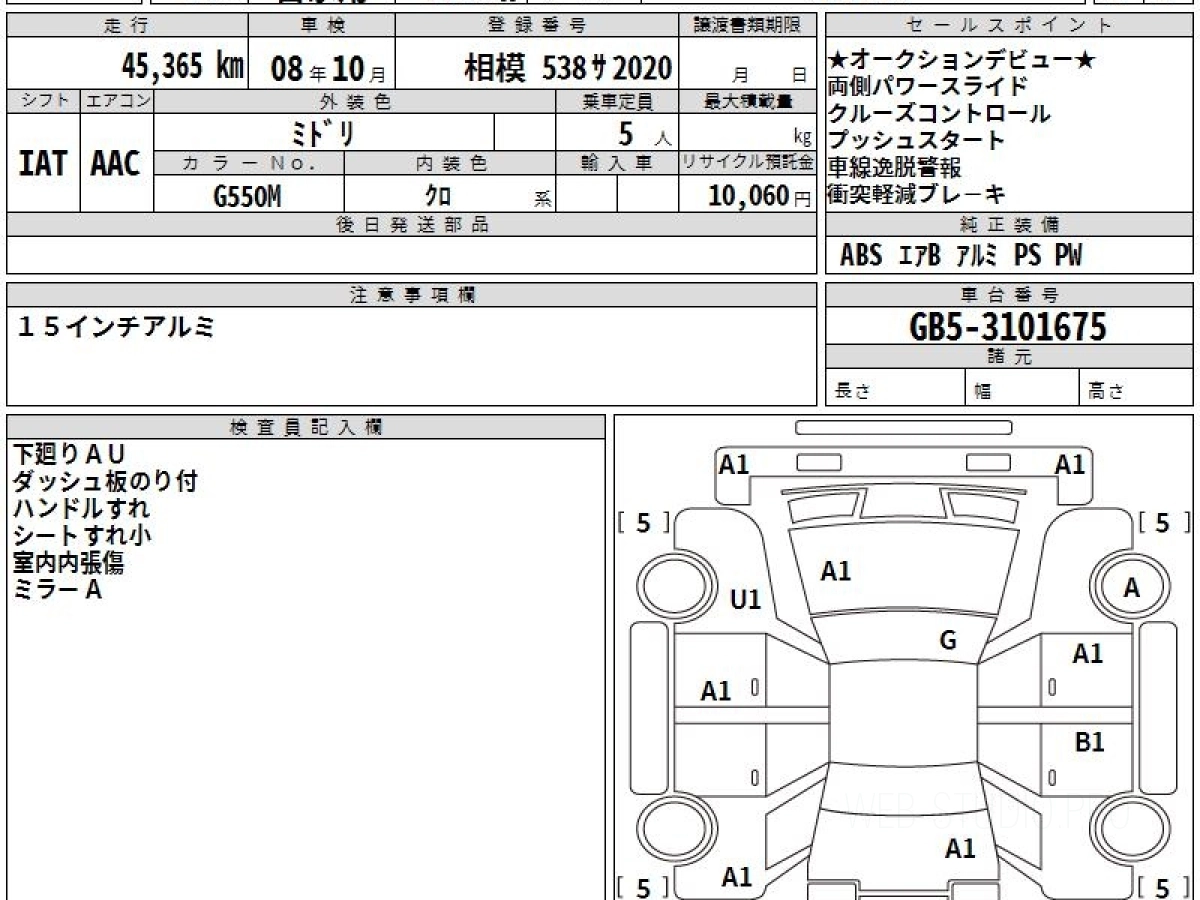
Task: Select chassis number GB5-3101675
Action: 1008,326
